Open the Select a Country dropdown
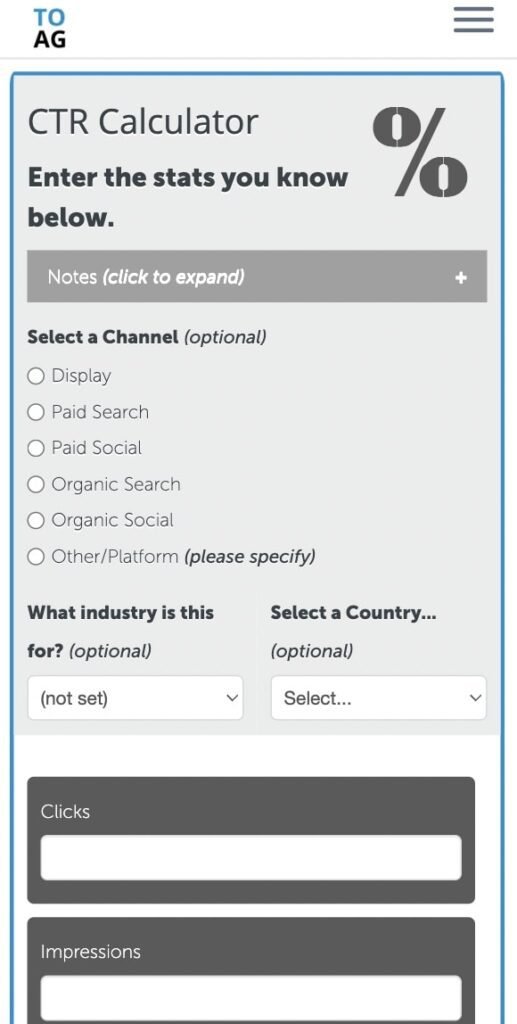Screen dimensions: 517x1024 [x=379, y=698]
